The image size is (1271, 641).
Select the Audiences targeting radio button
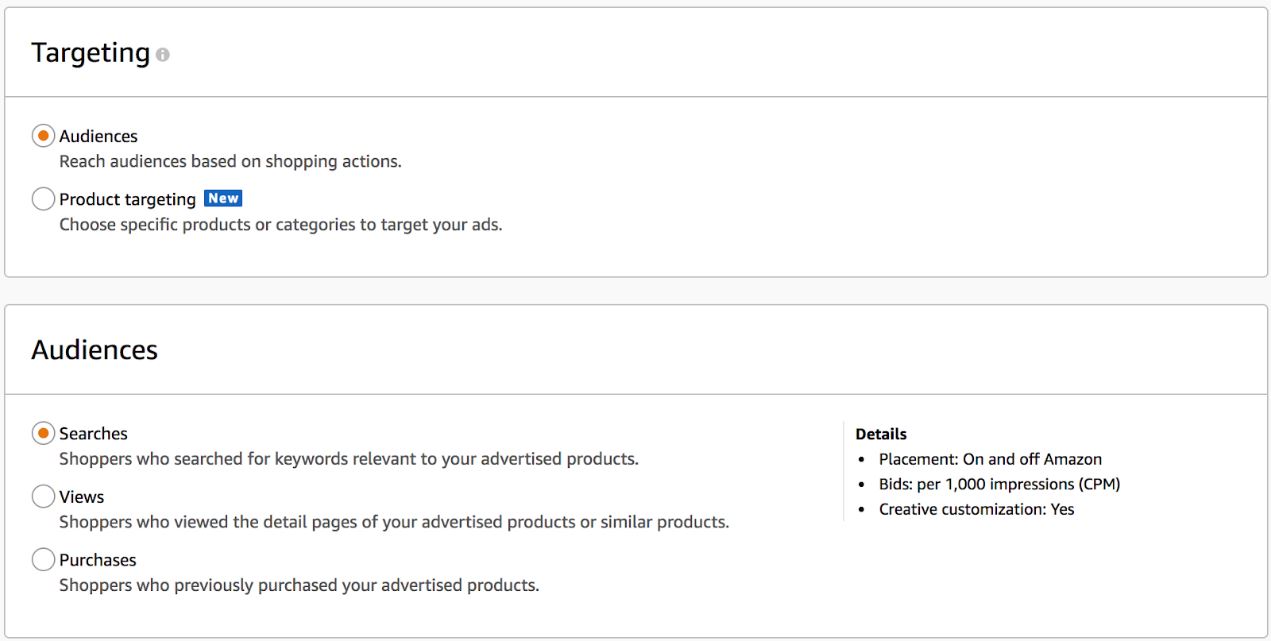point(43,136)
